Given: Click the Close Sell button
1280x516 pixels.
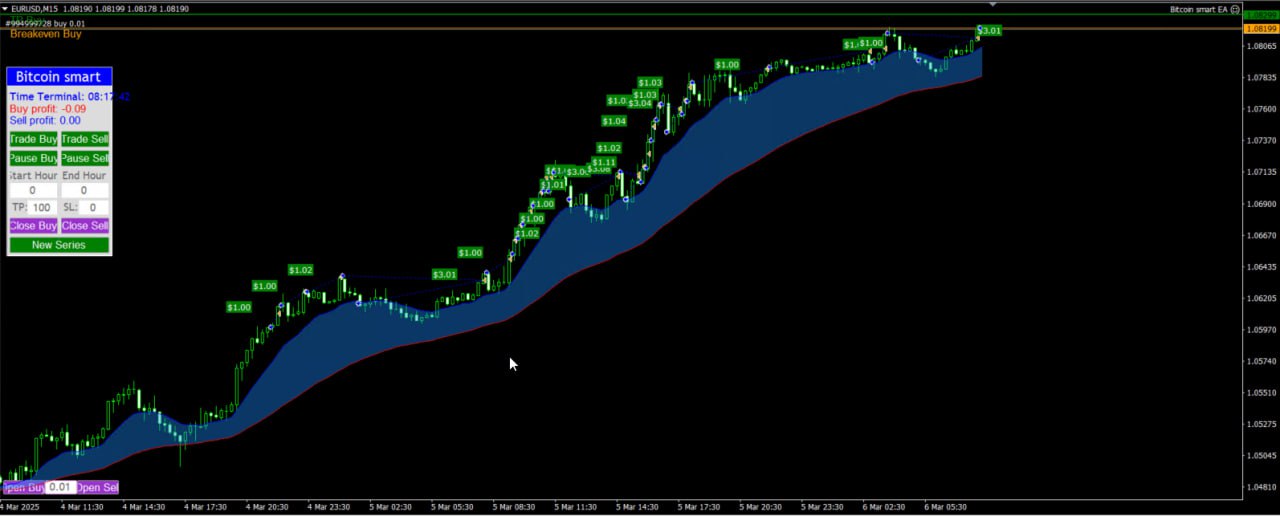Looking at the screenshot, I should (85, 226).
